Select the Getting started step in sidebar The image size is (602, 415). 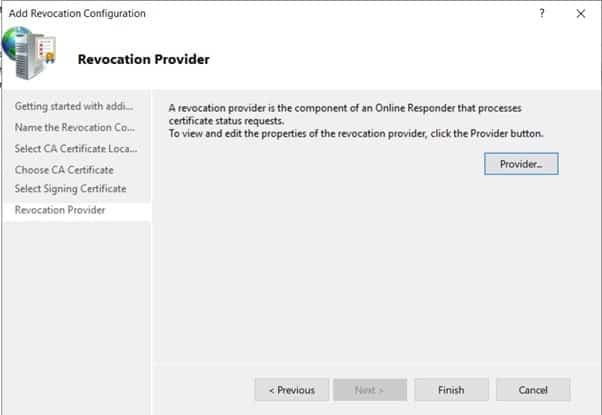76,106
